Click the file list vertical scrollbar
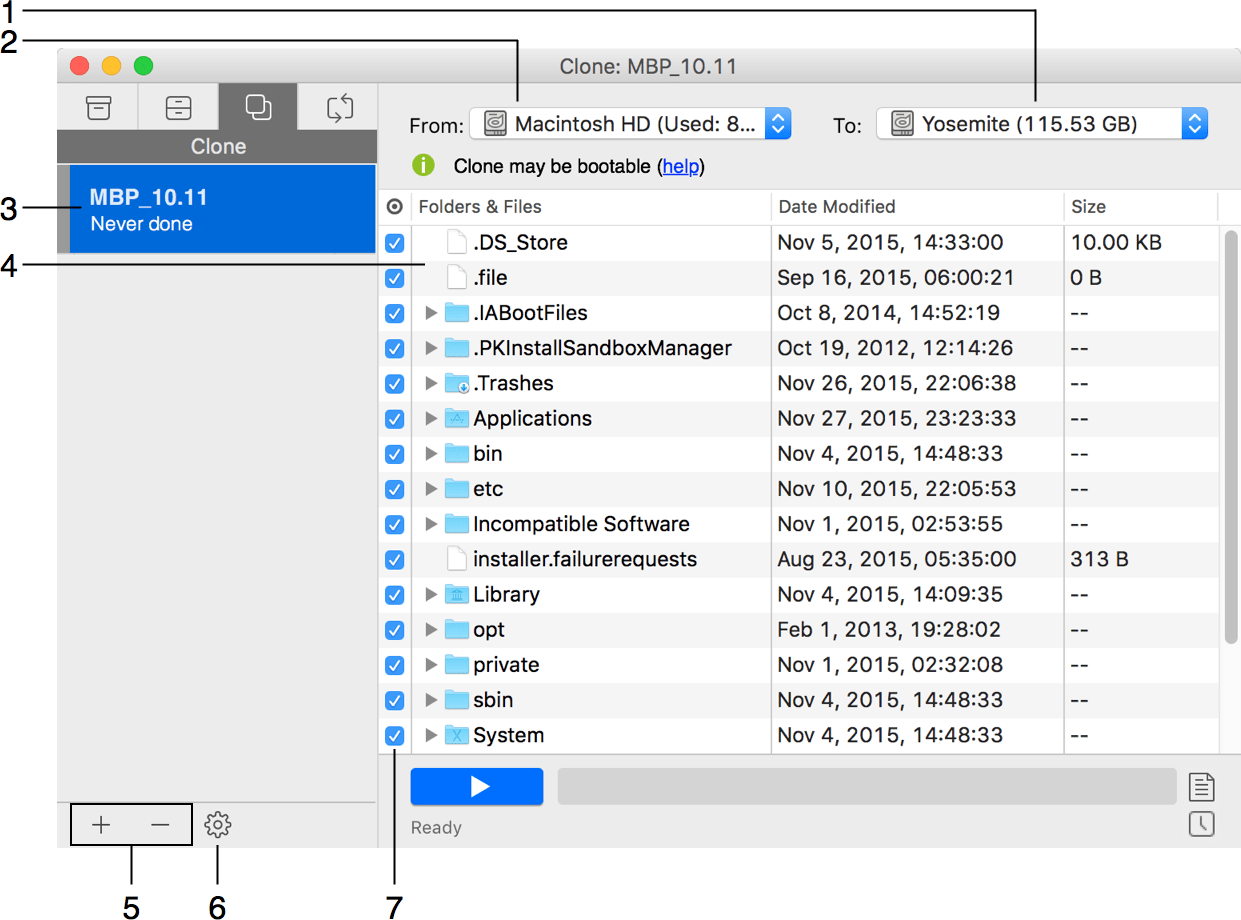Image resolution: width=1241 pixels, height=920 pixels. tap(1231, 437)
